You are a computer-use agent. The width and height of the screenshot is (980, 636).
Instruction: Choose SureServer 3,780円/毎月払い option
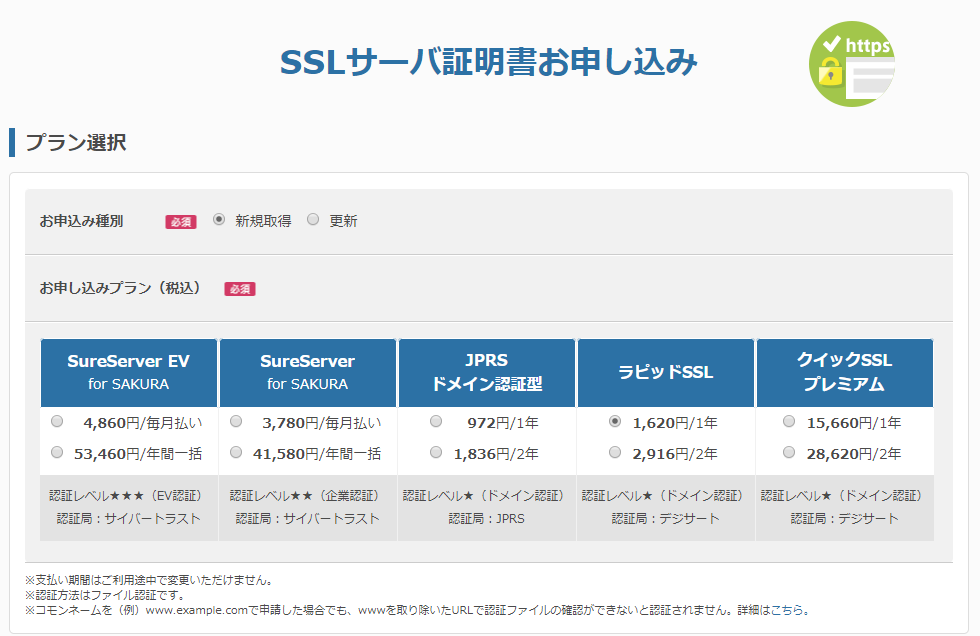[x=236, y=422]
